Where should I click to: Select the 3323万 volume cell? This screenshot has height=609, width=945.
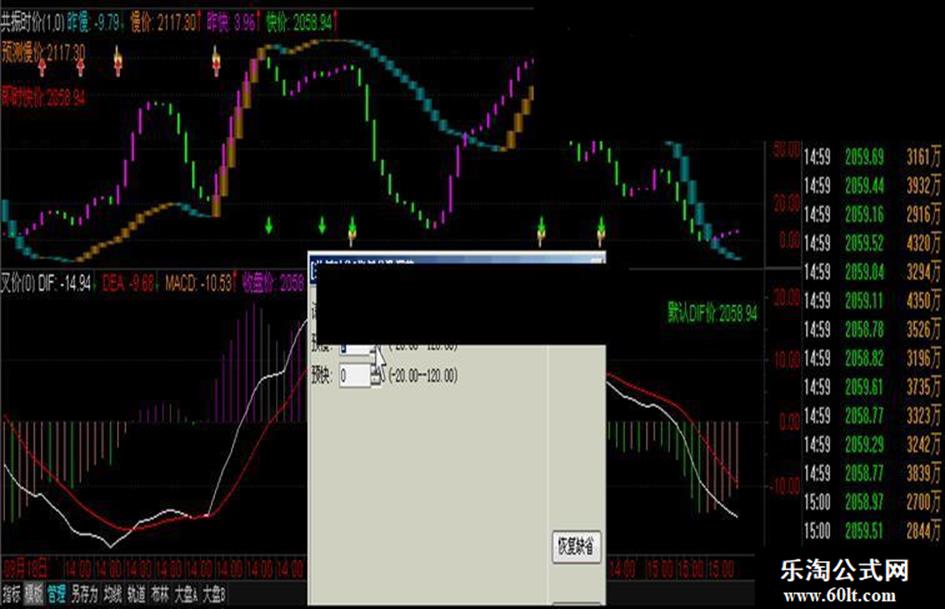click(924, 416)
